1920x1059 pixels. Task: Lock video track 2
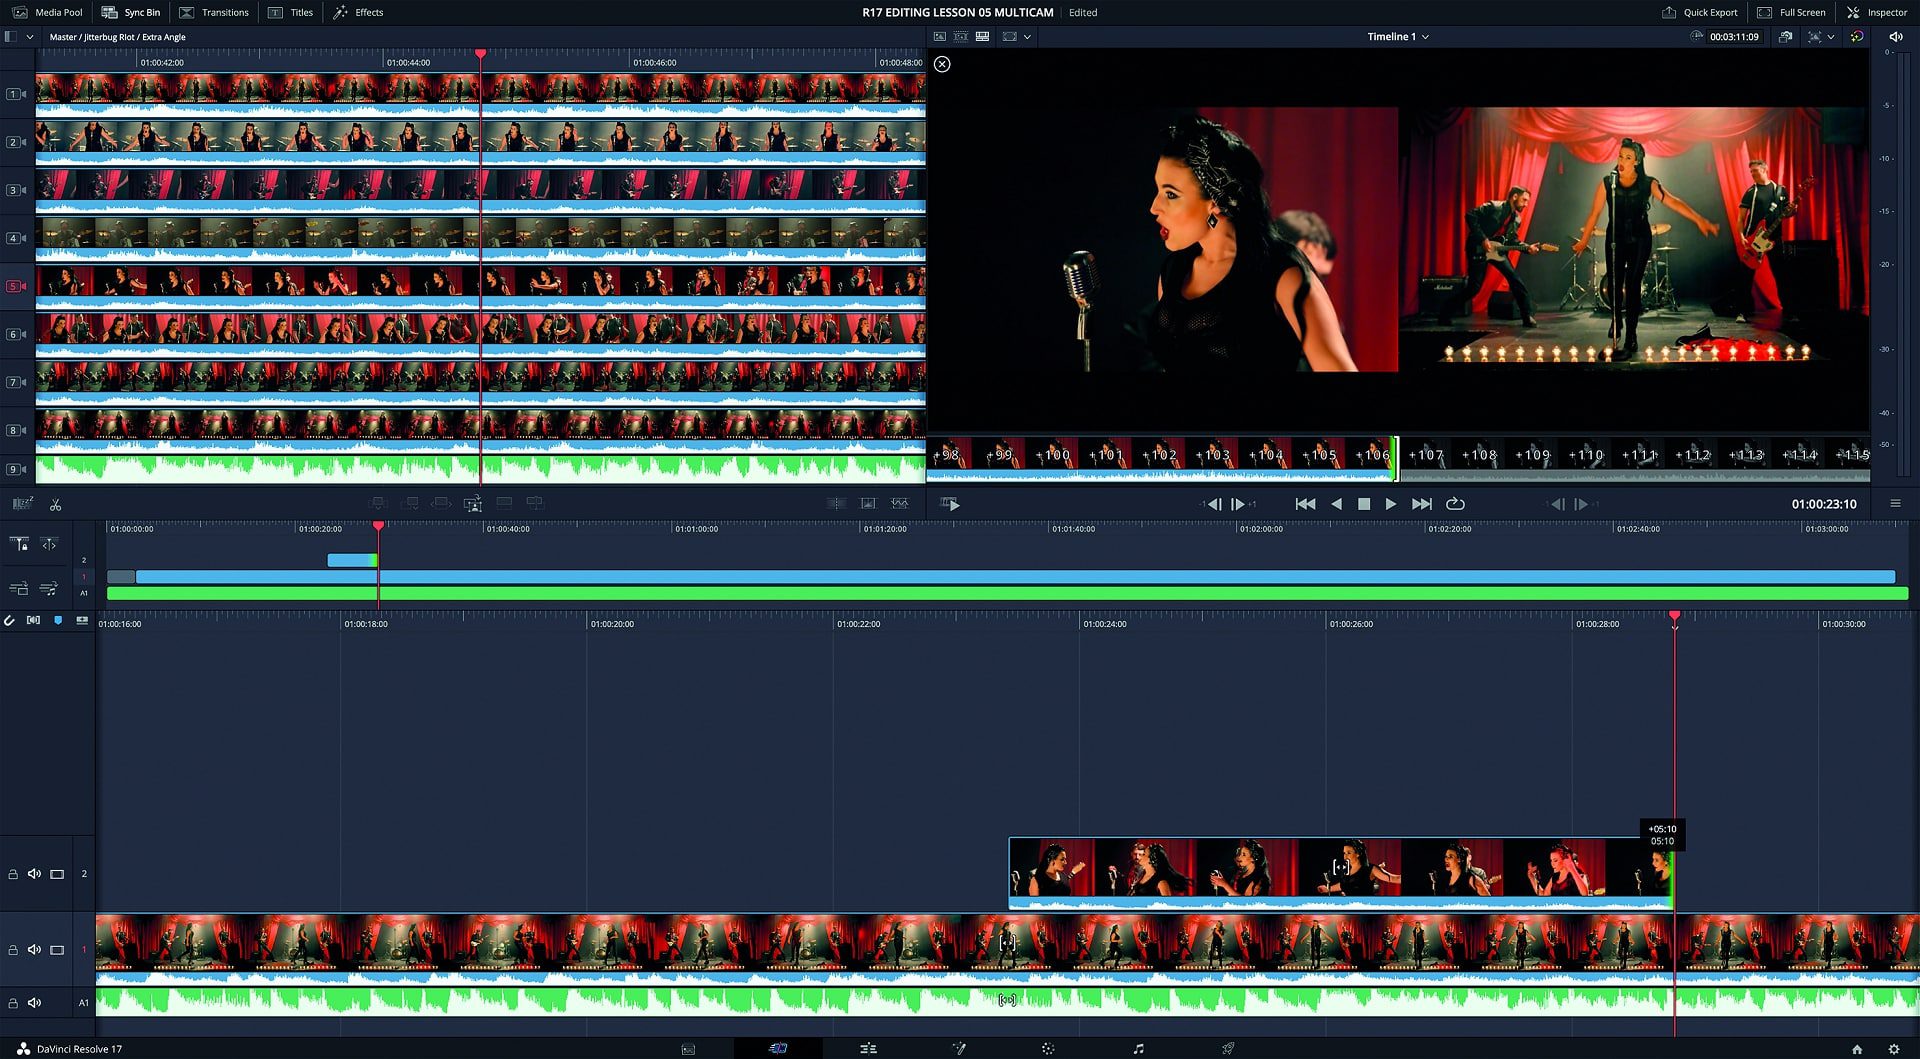[13, 874]
